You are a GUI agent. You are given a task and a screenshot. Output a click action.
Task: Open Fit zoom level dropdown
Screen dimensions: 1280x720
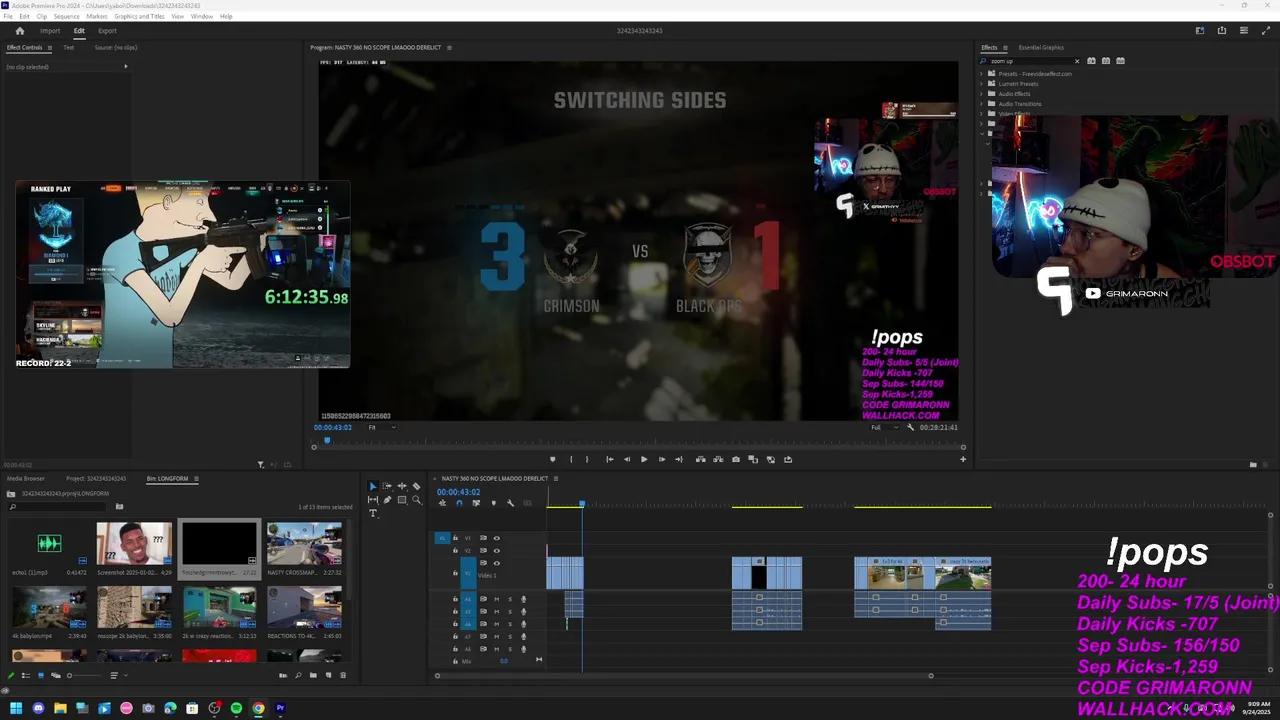click(381, 427)
